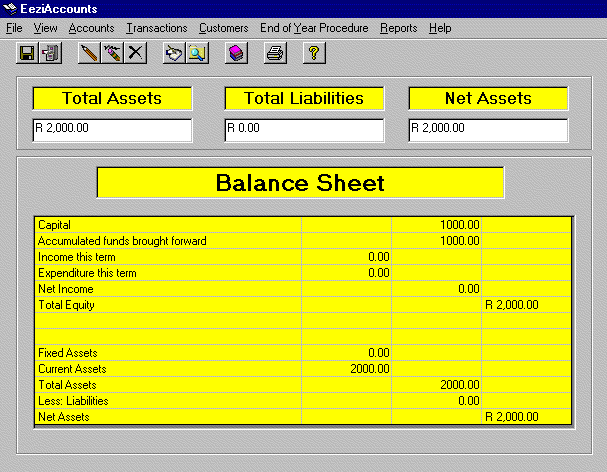The image size is (607, 472).
Task: Open the Customers menu
Action: click(223, 28)
